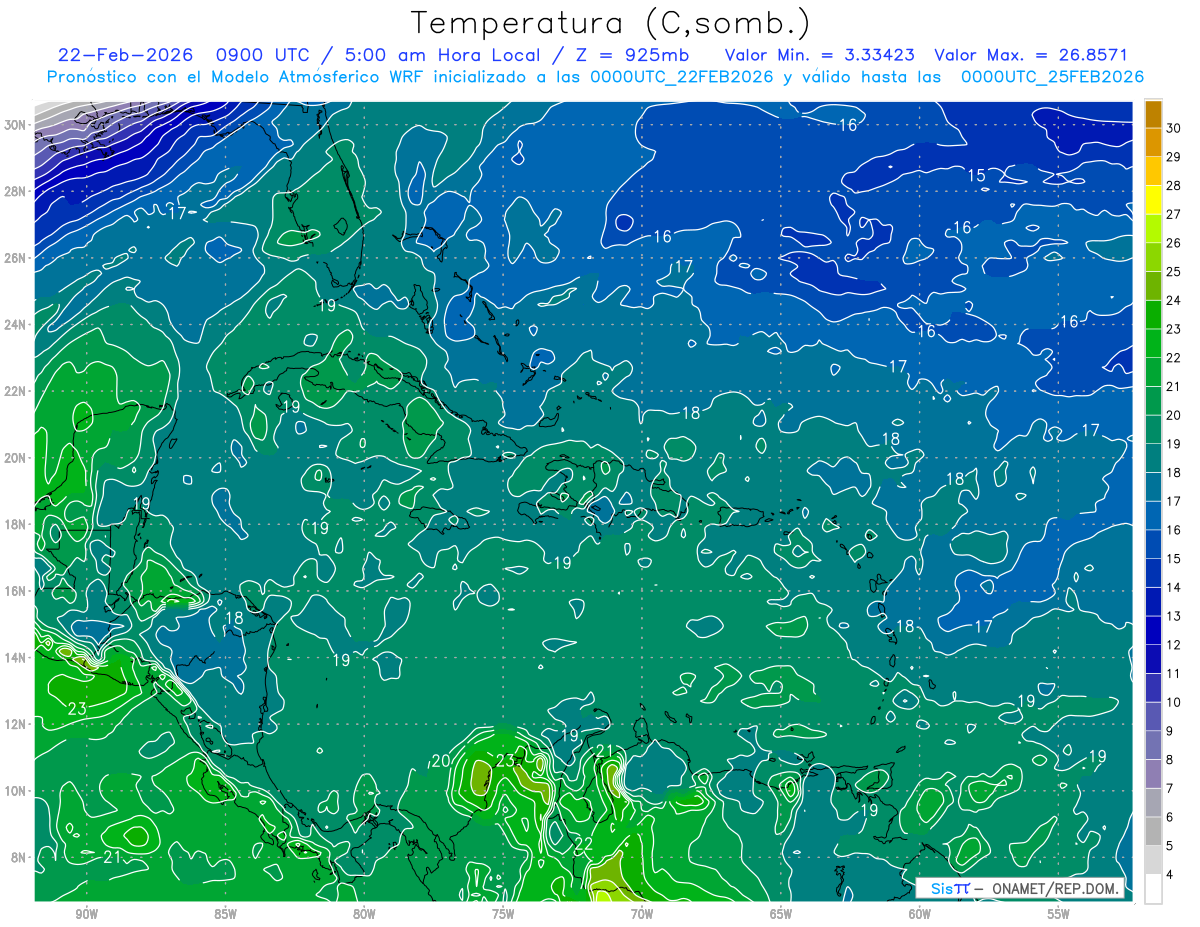
Task: Click colorbar scale label "27"
Action: [x=1174, y=214]
